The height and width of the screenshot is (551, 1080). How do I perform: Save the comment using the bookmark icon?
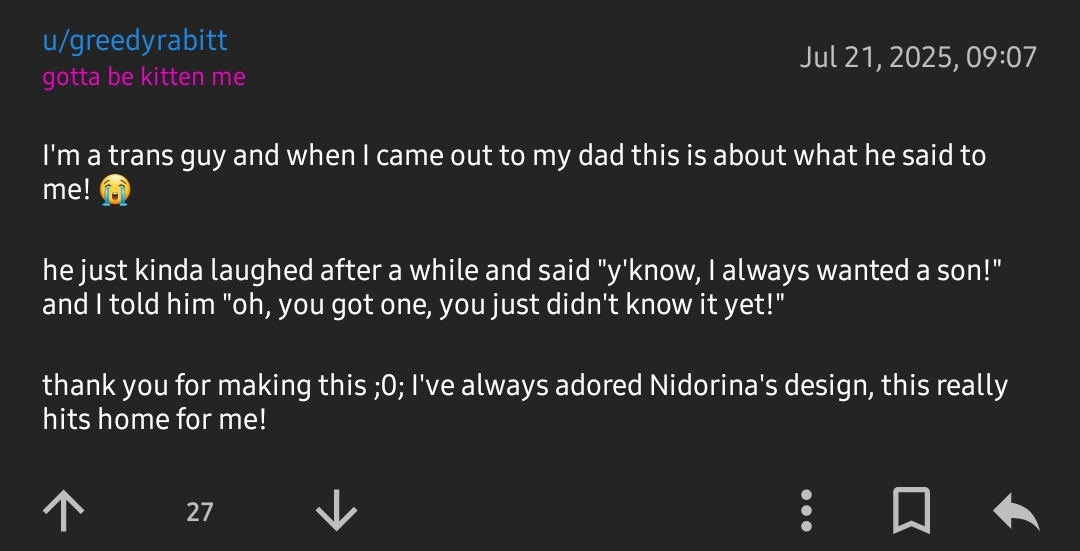pos(911,511)
